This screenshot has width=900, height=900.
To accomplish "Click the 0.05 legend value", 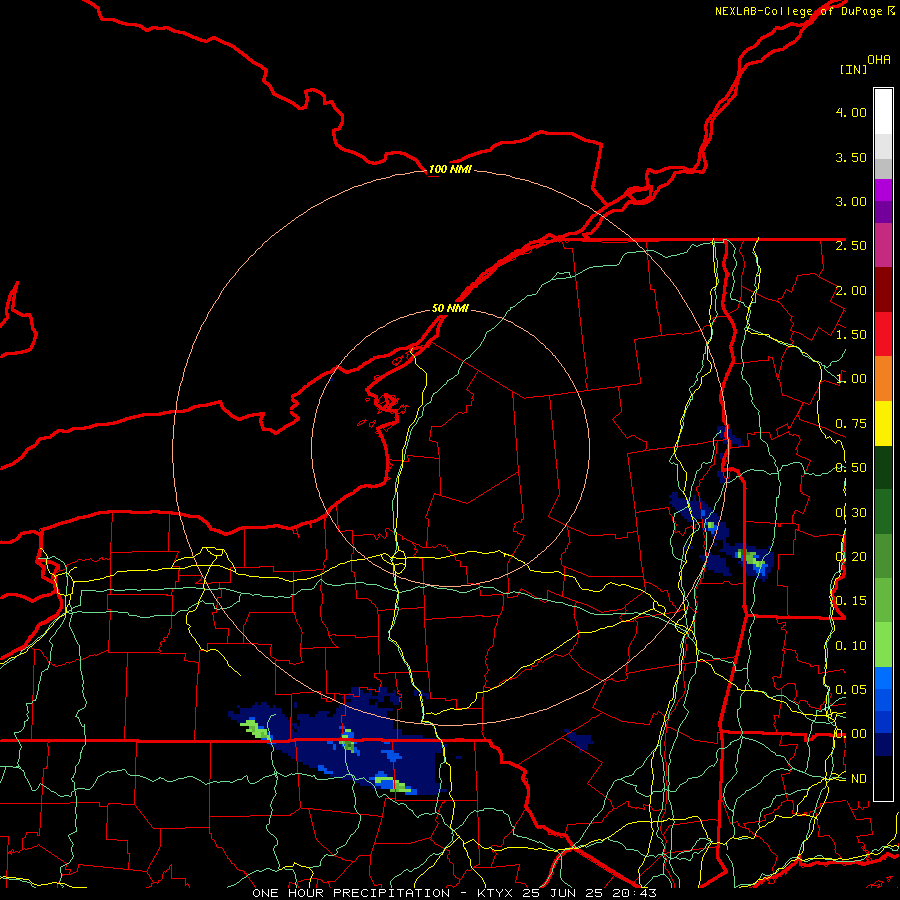I will point(851,690).
